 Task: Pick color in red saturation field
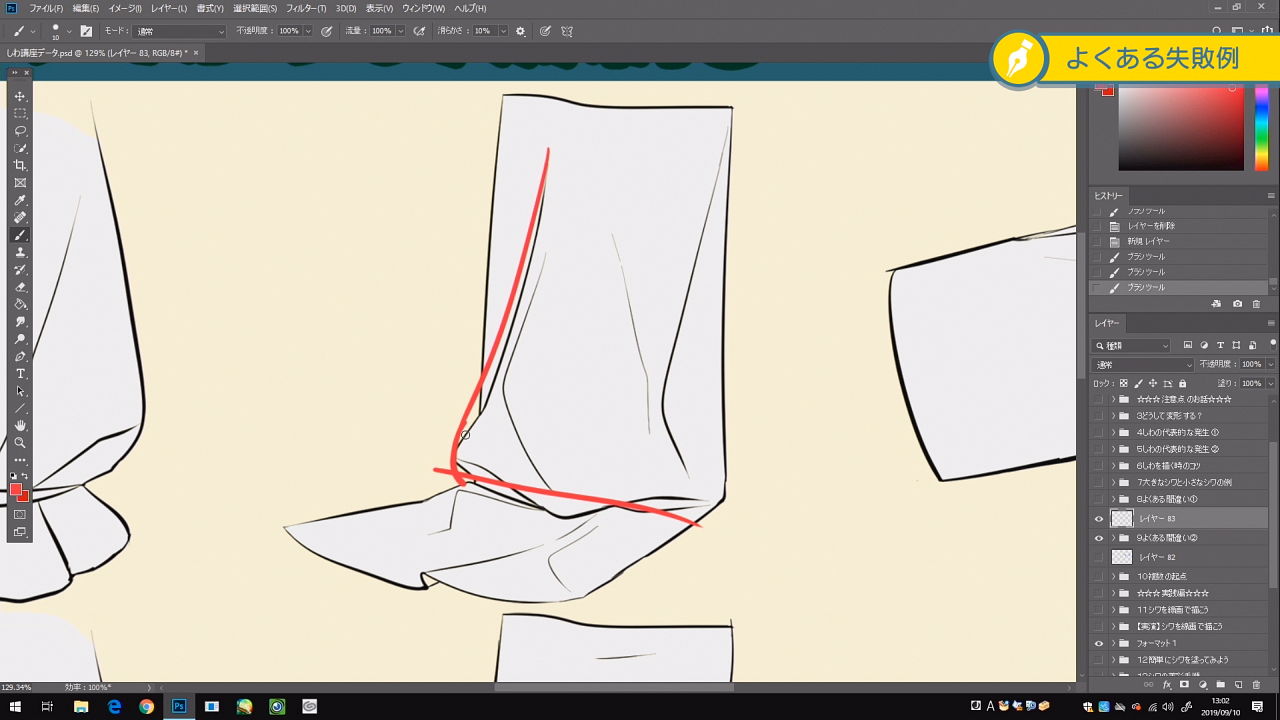(1181, 128)
